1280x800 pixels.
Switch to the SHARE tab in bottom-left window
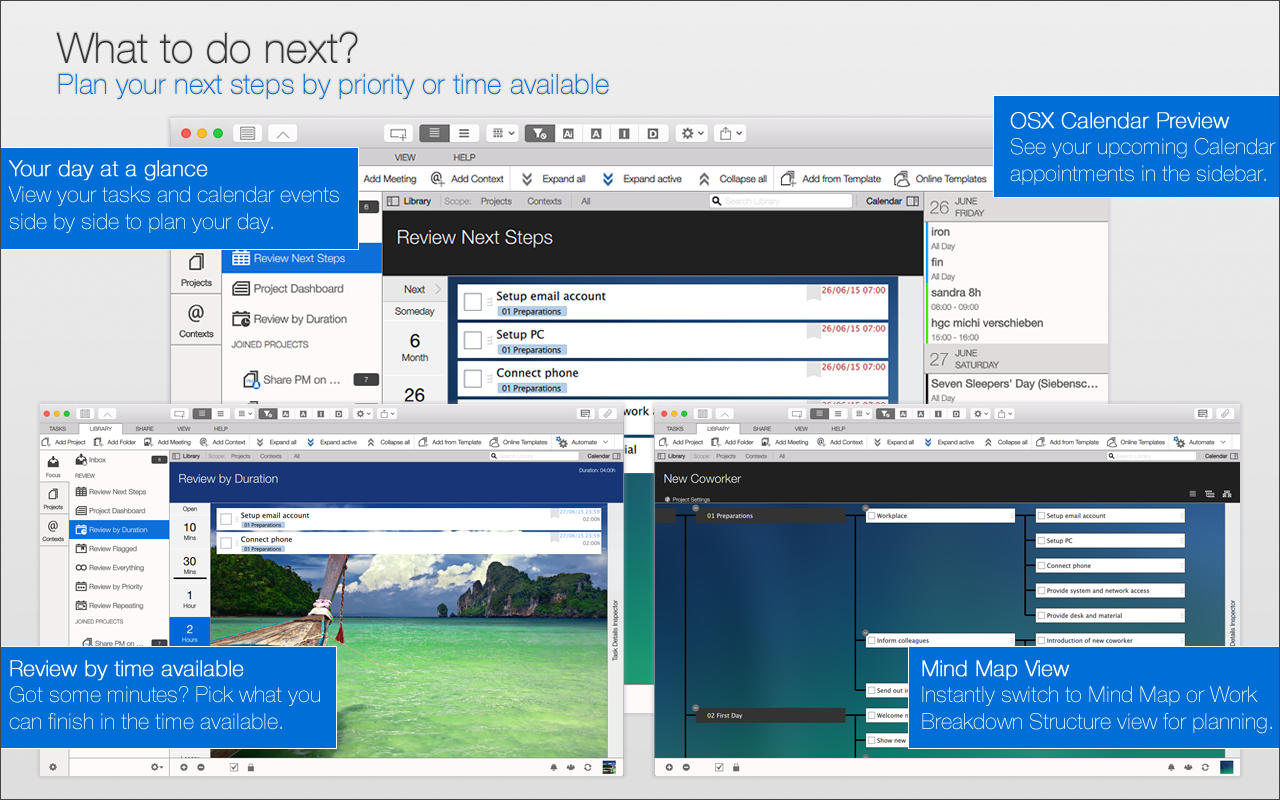click(x=144, y=428)
